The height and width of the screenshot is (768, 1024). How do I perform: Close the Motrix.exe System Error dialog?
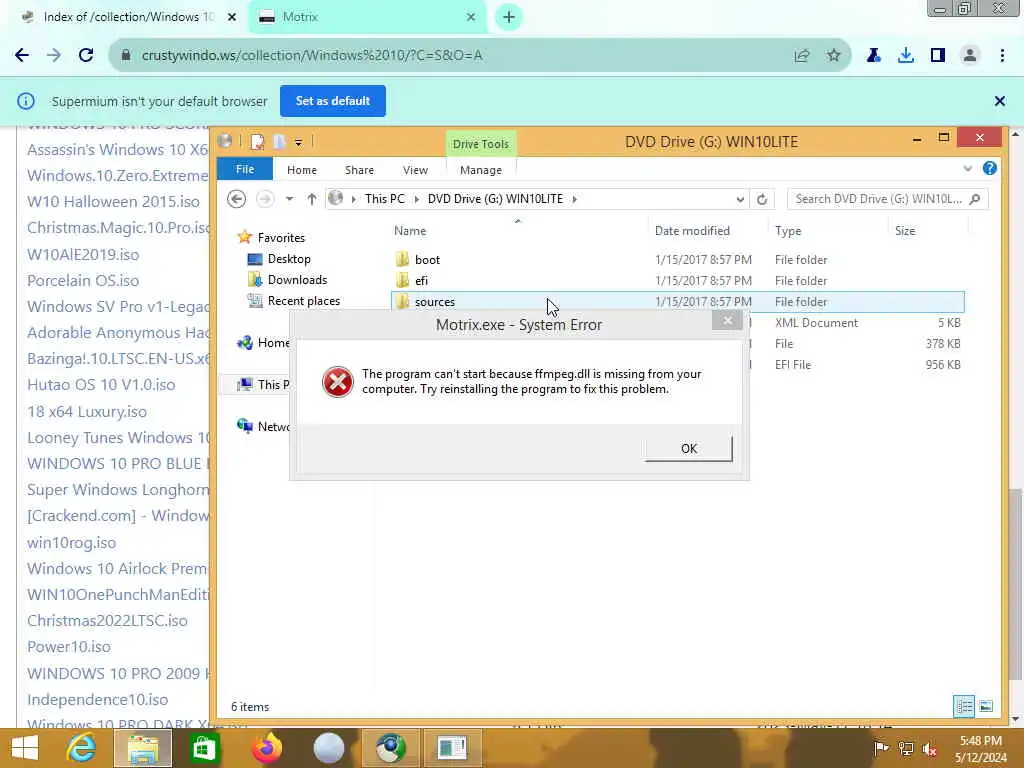tap(728, 320)
